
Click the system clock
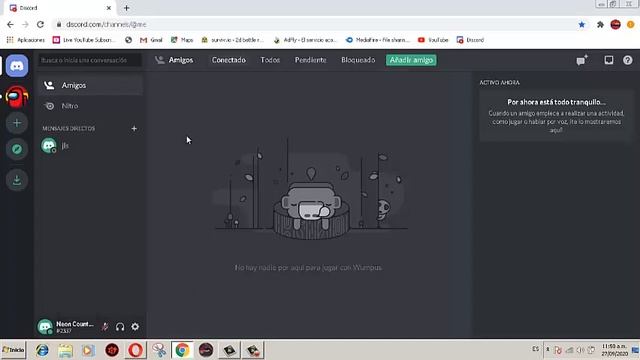614,350
